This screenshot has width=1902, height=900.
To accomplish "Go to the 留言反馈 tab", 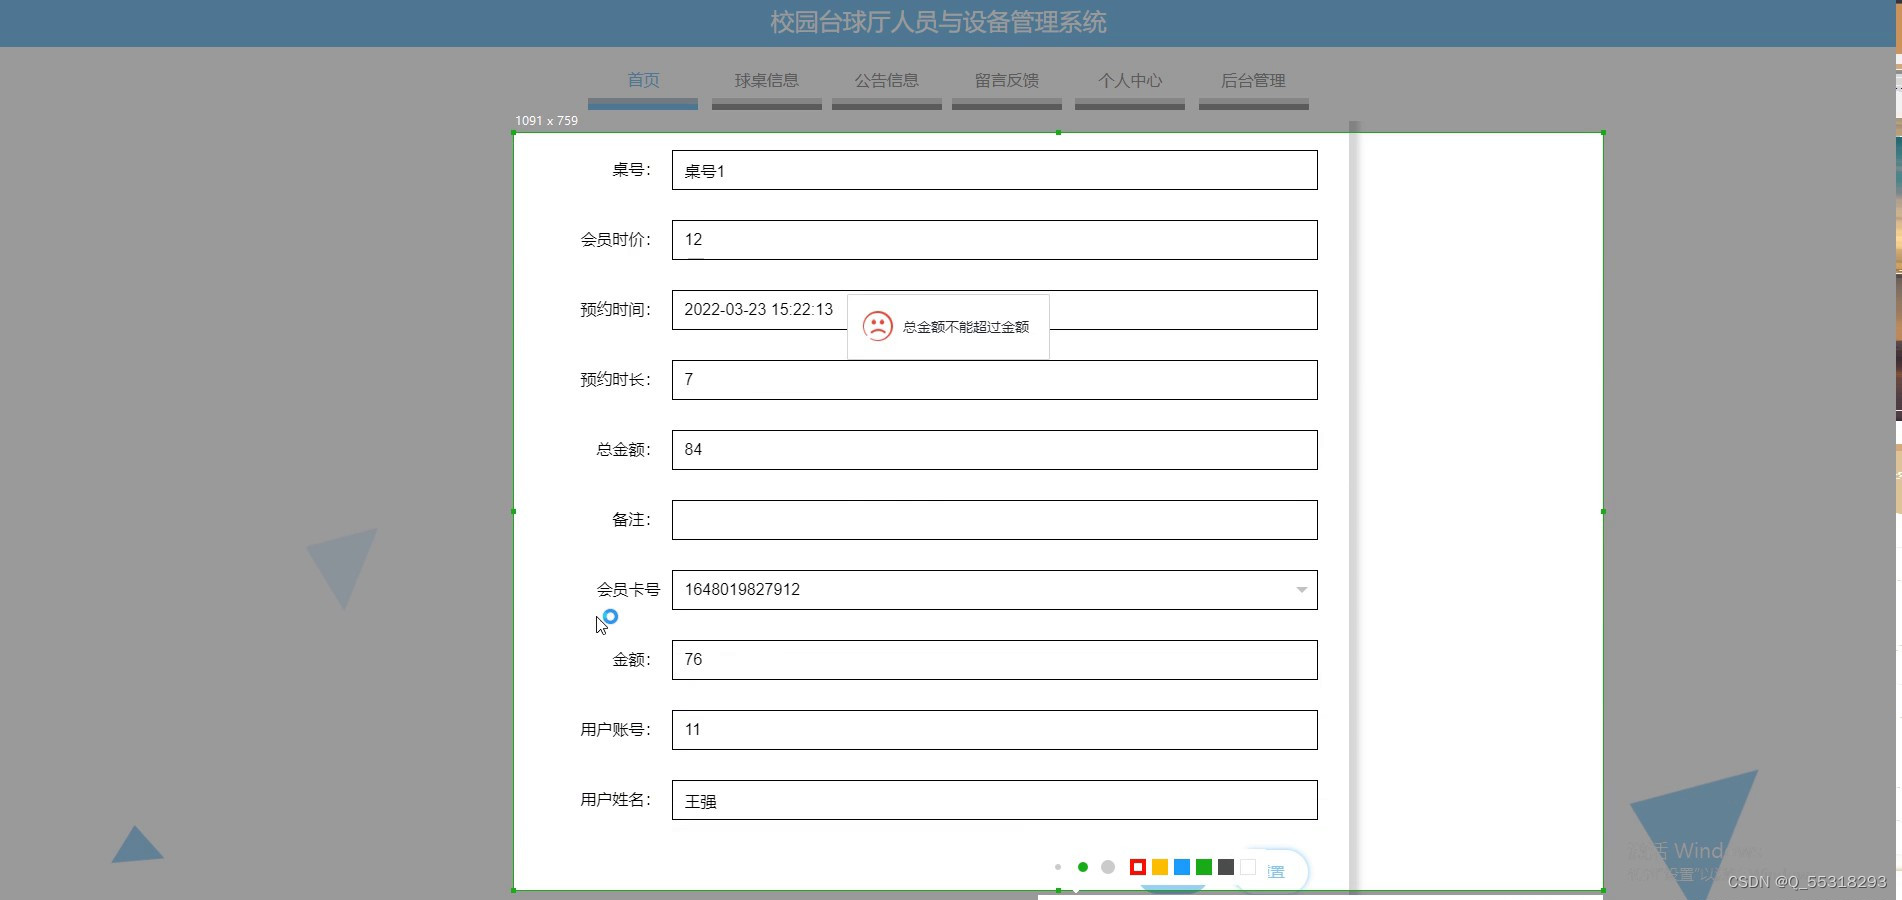I will point(1006,81).
